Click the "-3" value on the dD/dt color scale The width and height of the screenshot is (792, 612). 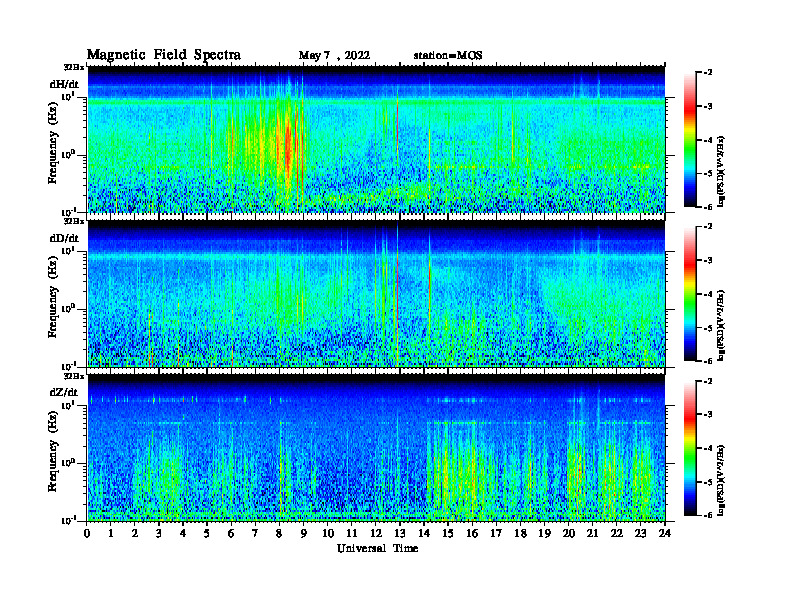click(x=708, y=261)
